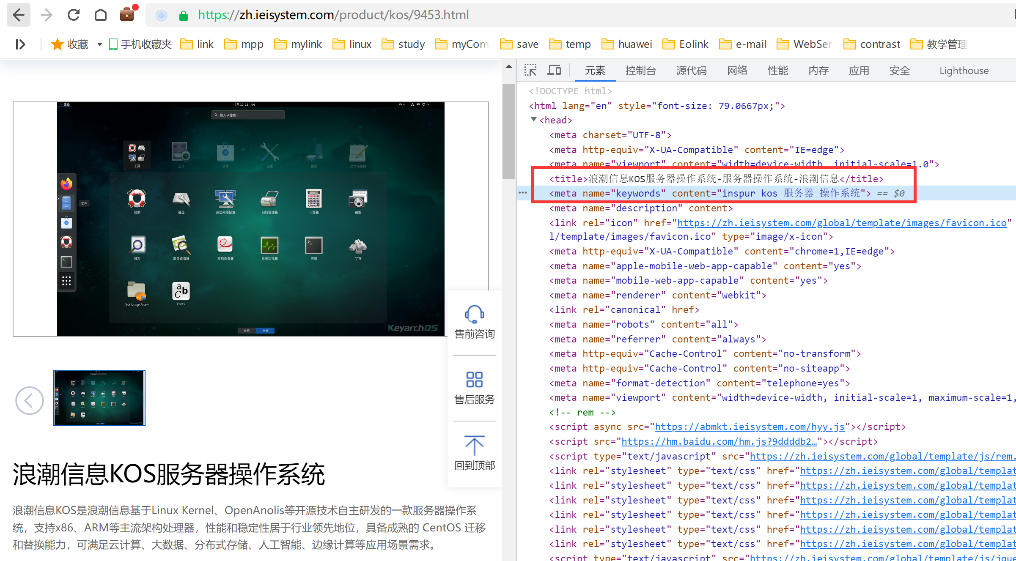Activate the DevTools element picker icon
The image size is (1016, 561).
point(530,71)
